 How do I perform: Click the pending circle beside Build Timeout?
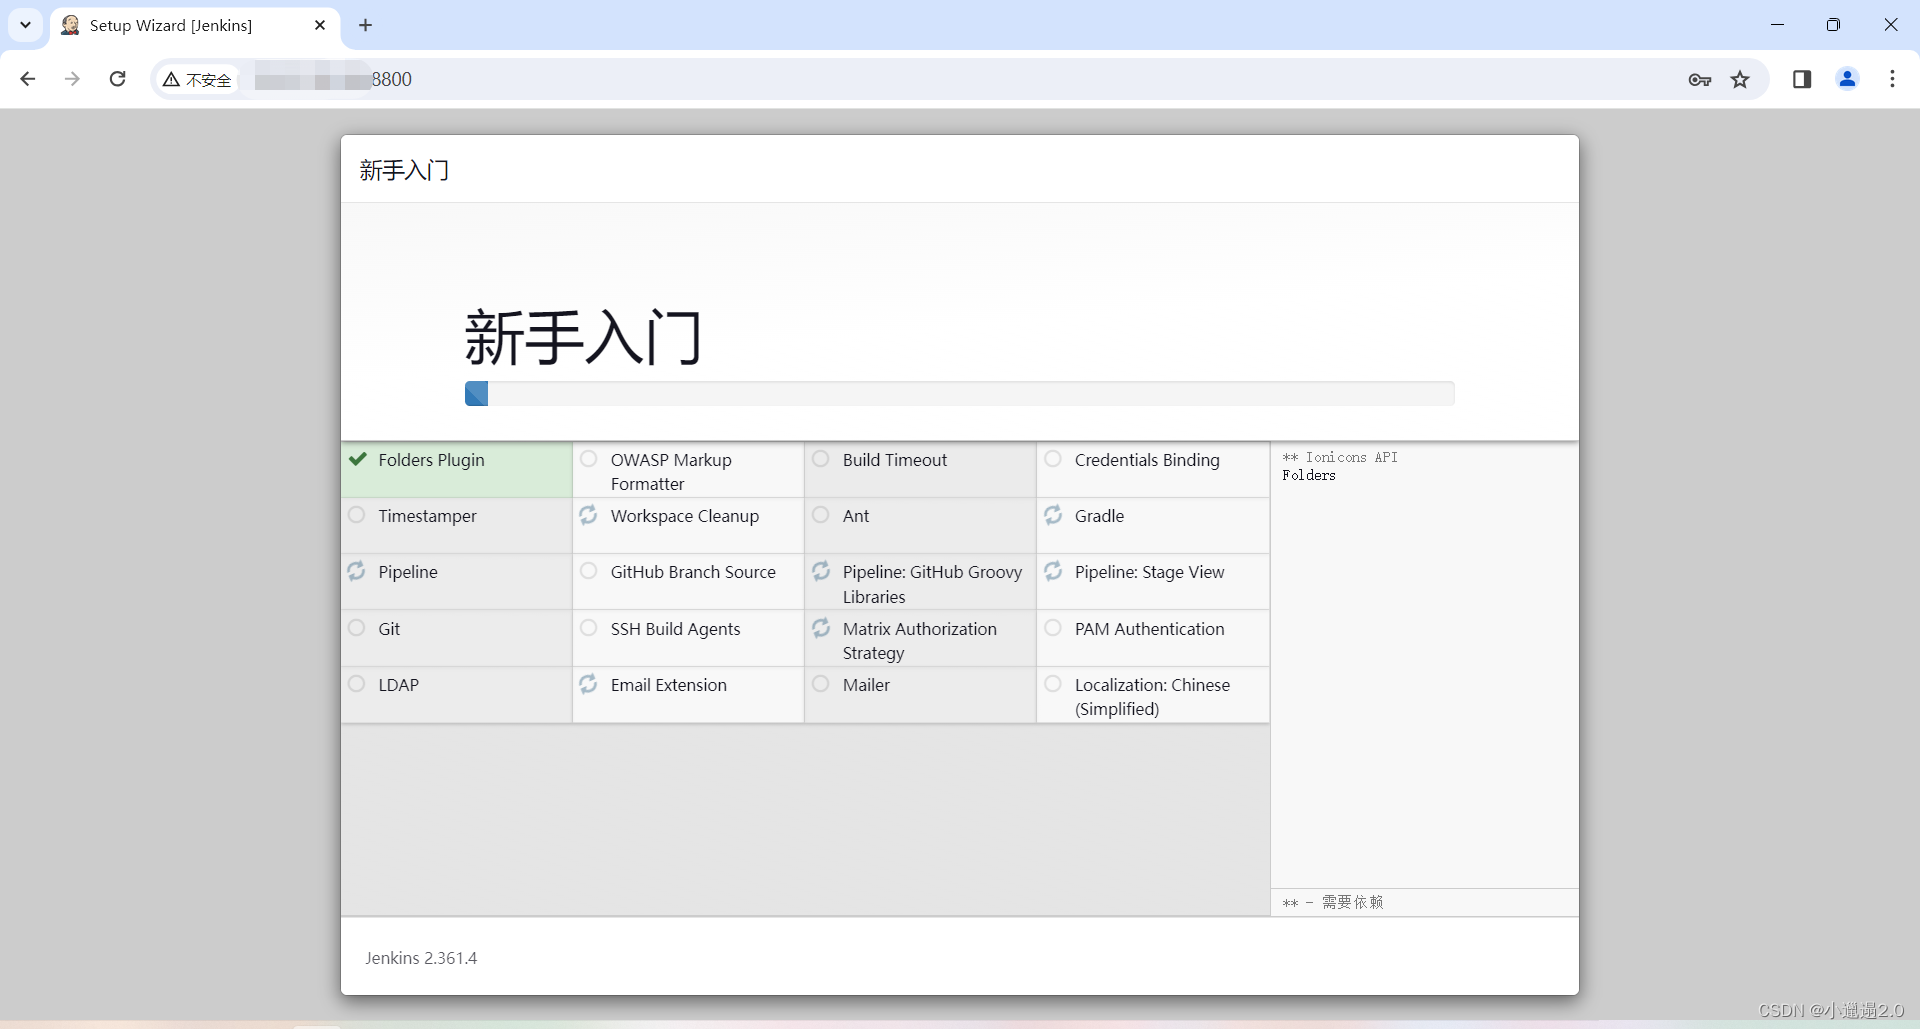[x=821, y=459]
